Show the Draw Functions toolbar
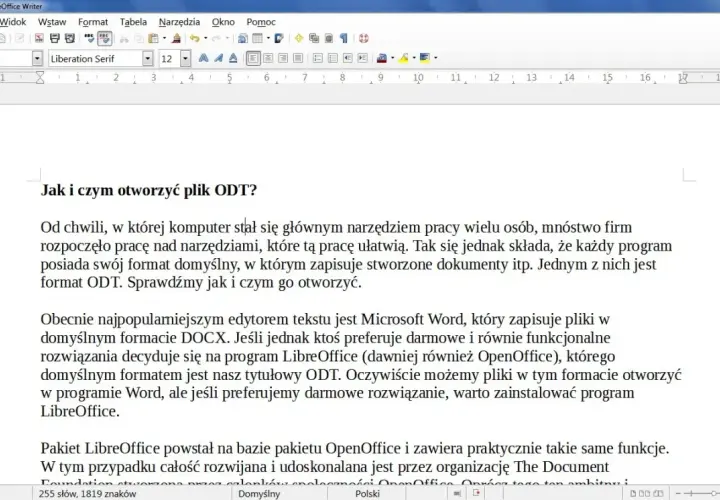Viewport: 720px width, 500px height. (279, 39)
